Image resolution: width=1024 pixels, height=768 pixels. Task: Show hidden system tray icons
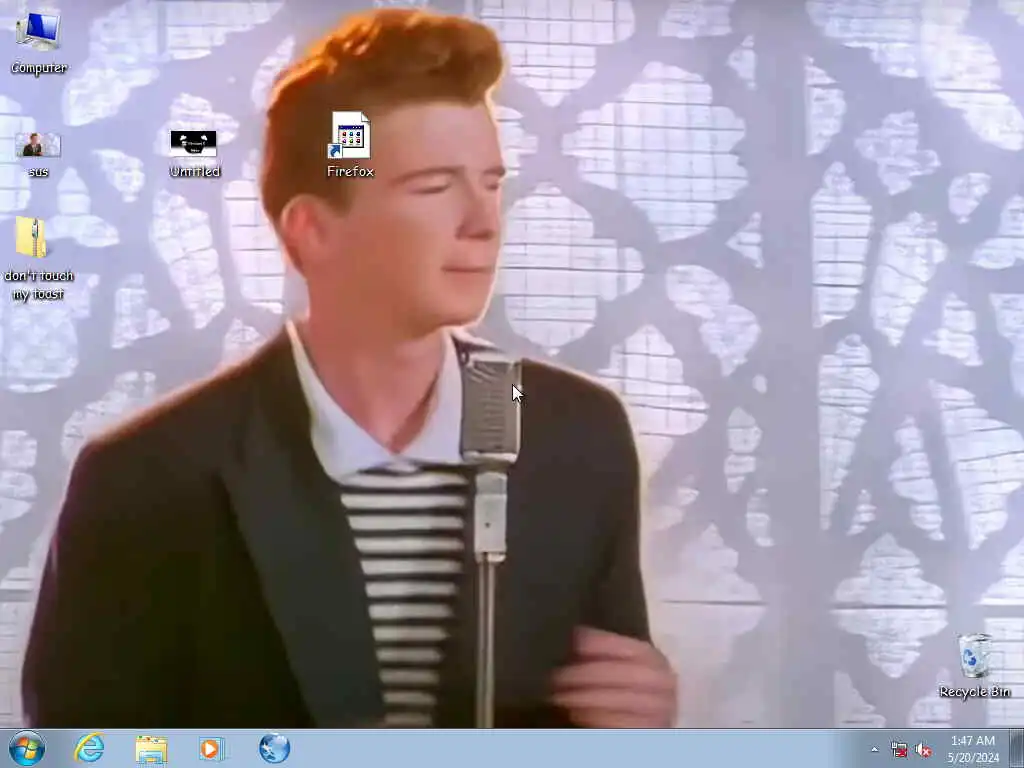click(874, 749)
